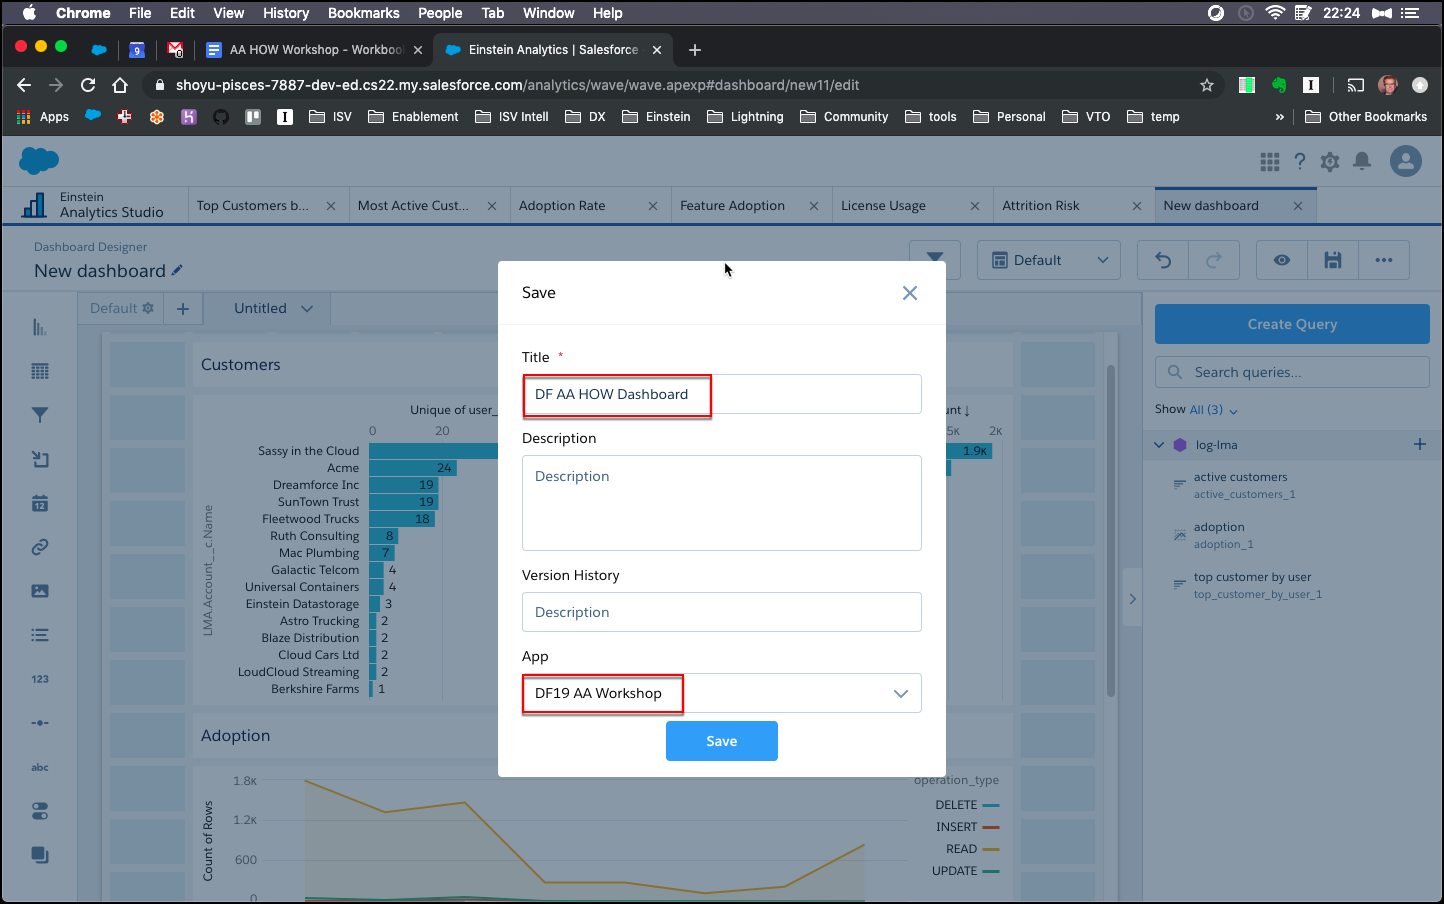The width and height of the screenshot is (1444, 904).
Task: Show more bookmarks with double chevron
Action: (1279, 117)
